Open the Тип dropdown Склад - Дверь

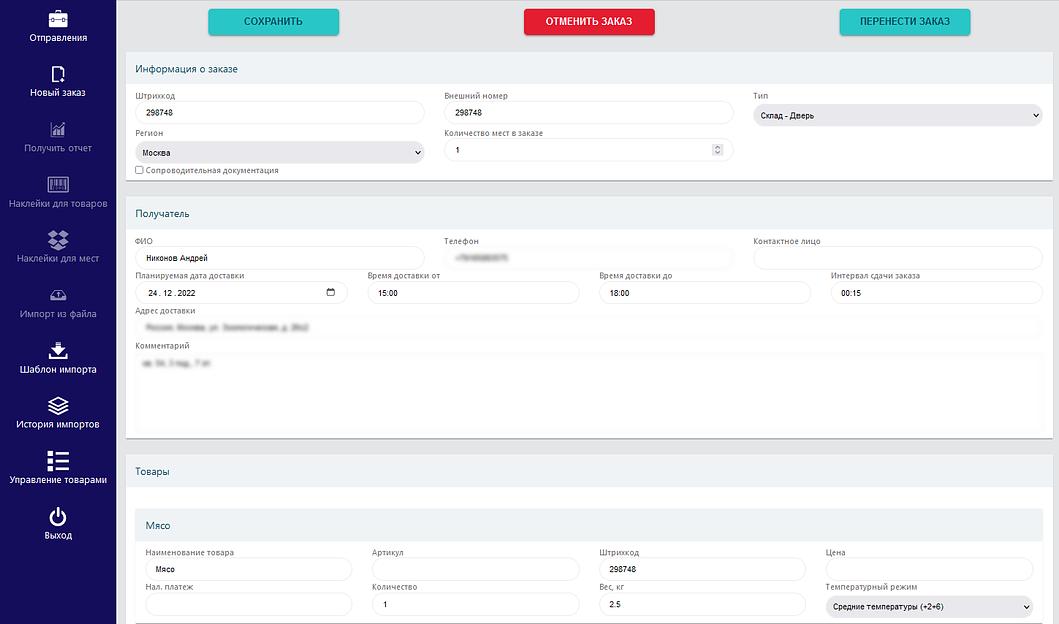point(897,116)
